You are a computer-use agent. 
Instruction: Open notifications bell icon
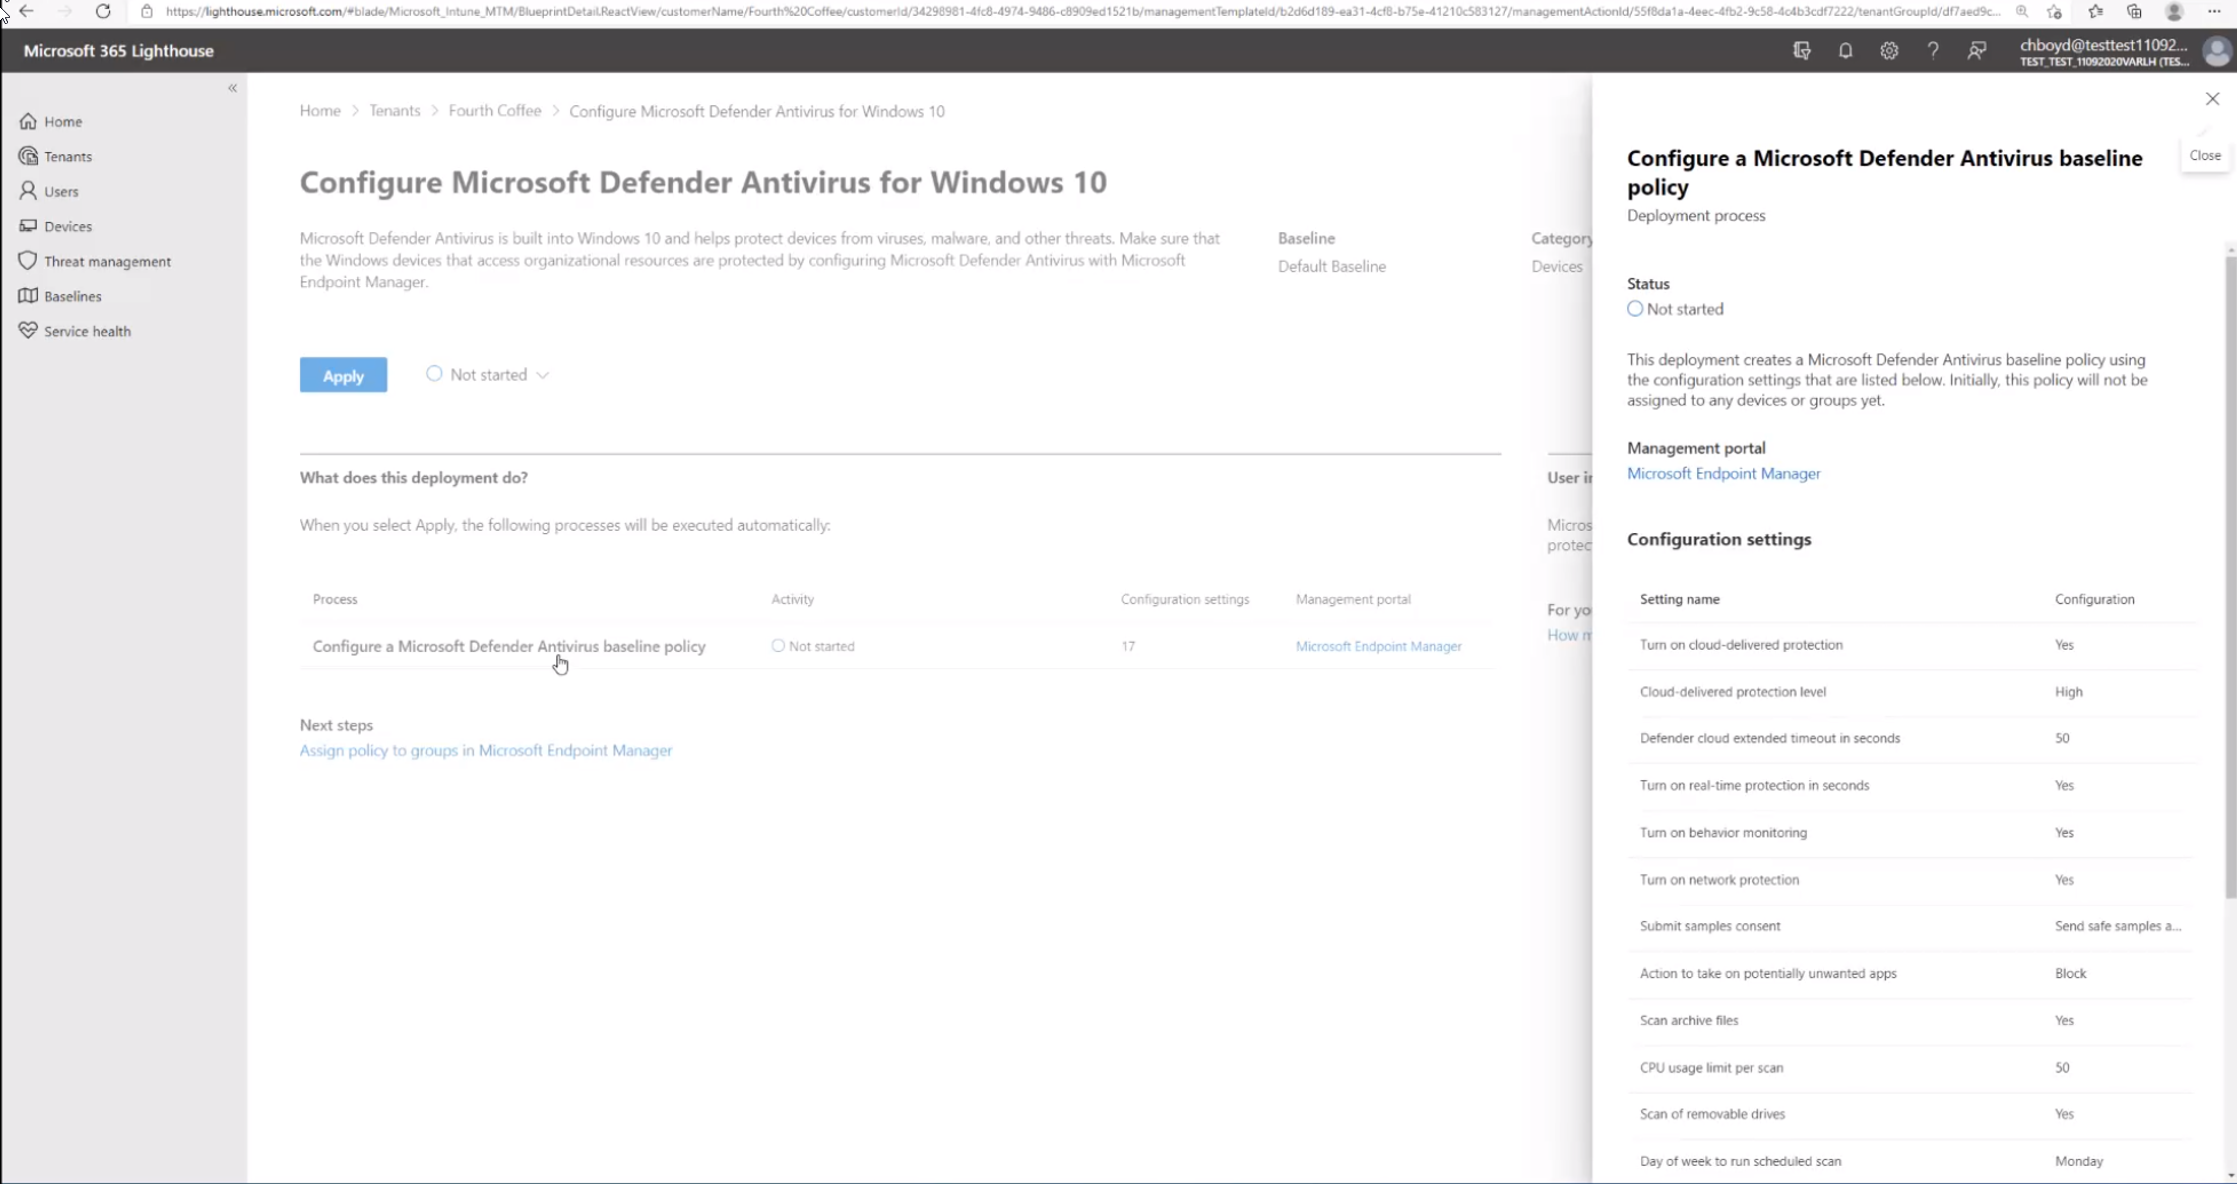1845,51
